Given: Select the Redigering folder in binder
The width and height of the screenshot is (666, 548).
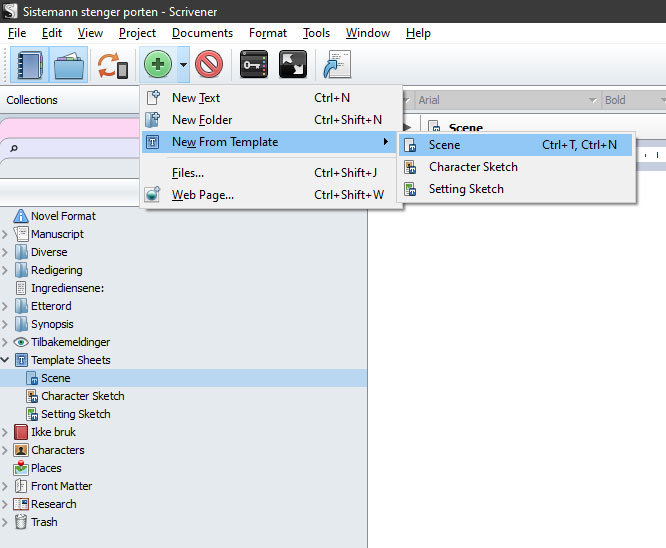Looking at the screenshot, I should click(56, 270).
